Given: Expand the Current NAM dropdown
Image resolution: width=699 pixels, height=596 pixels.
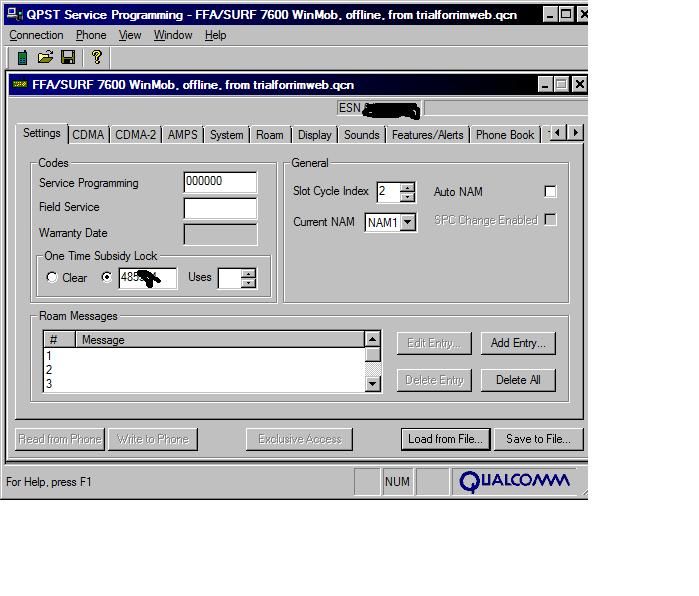Looking at the screenshot, I should (408, 222).
